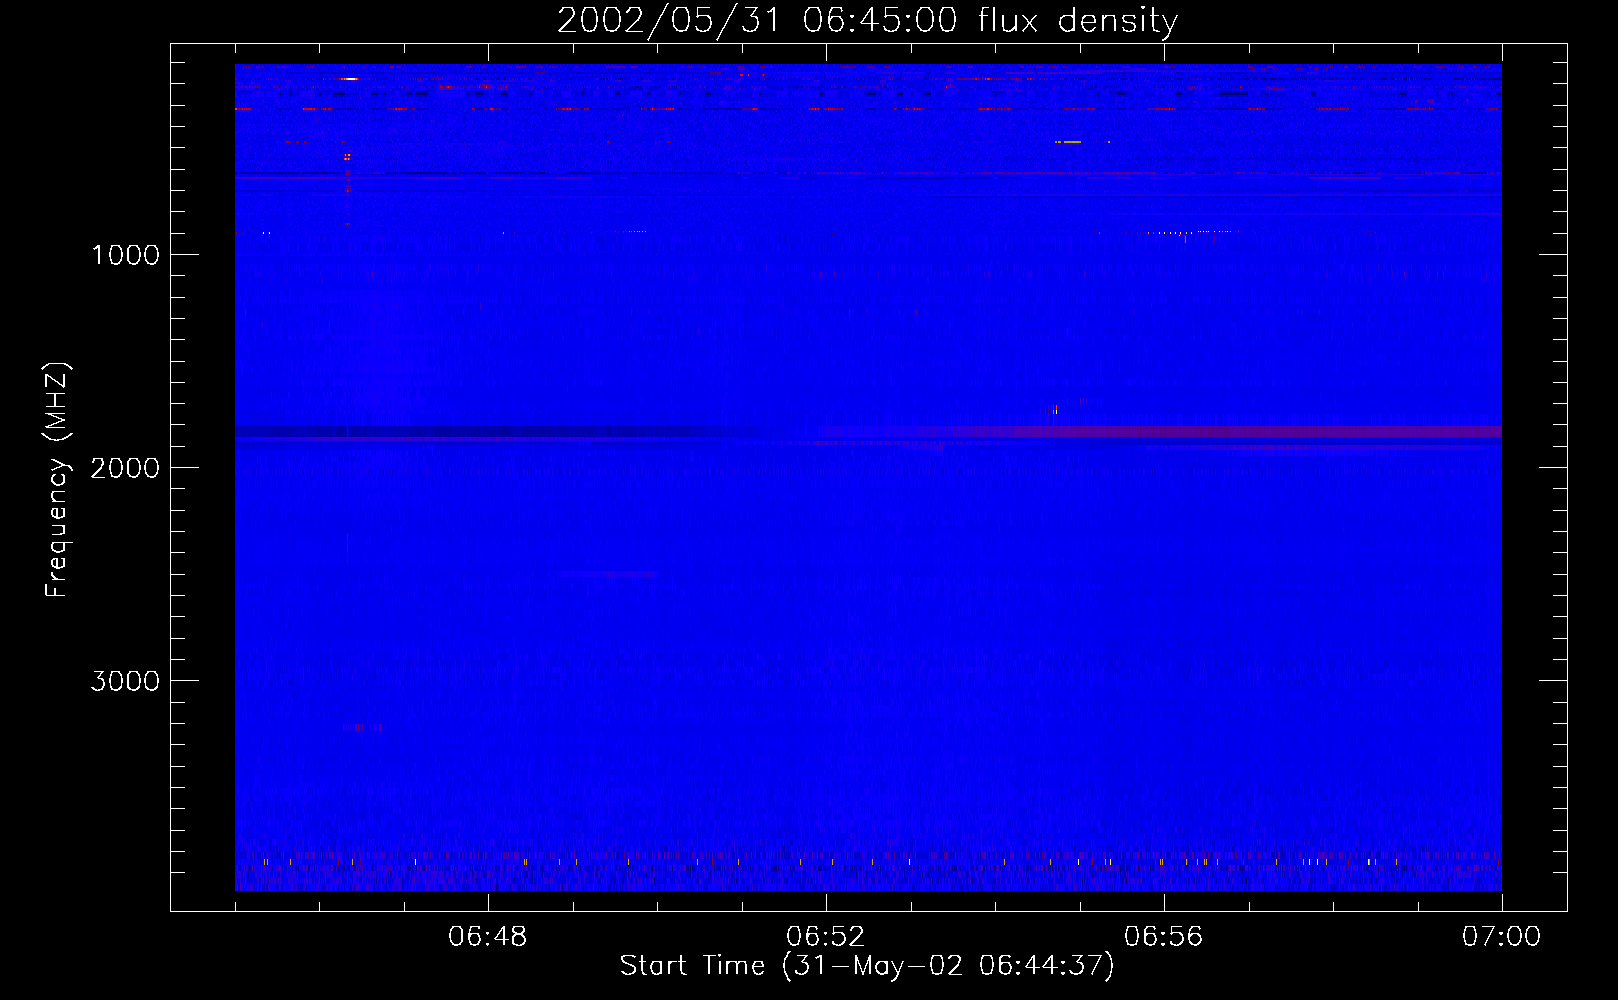This screenshot has width=1618, height=1000.
Task: Click the 06:52 time tick label
Action: tap(826, 937)
